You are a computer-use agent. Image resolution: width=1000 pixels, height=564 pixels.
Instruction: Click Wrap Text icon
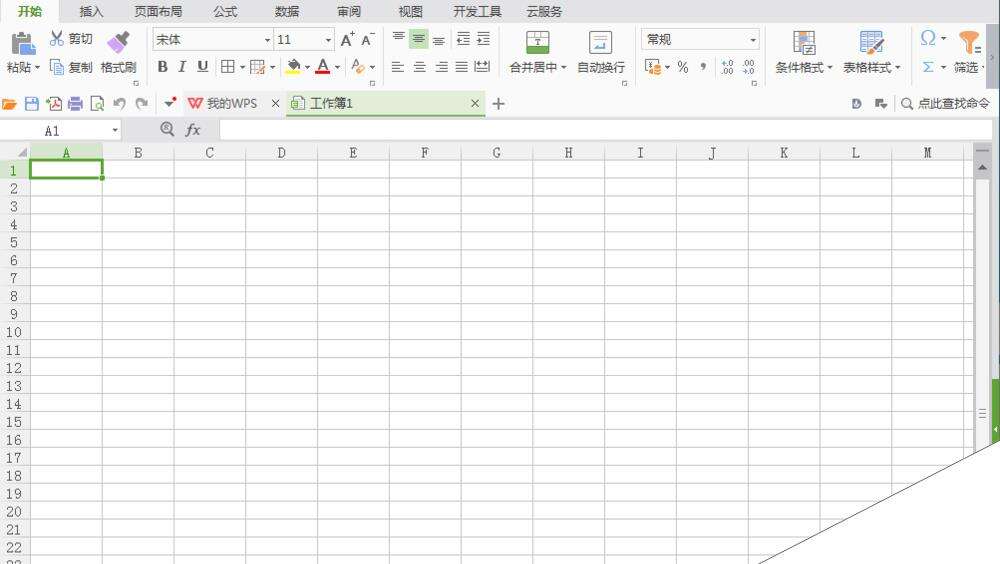click(600, 42)
